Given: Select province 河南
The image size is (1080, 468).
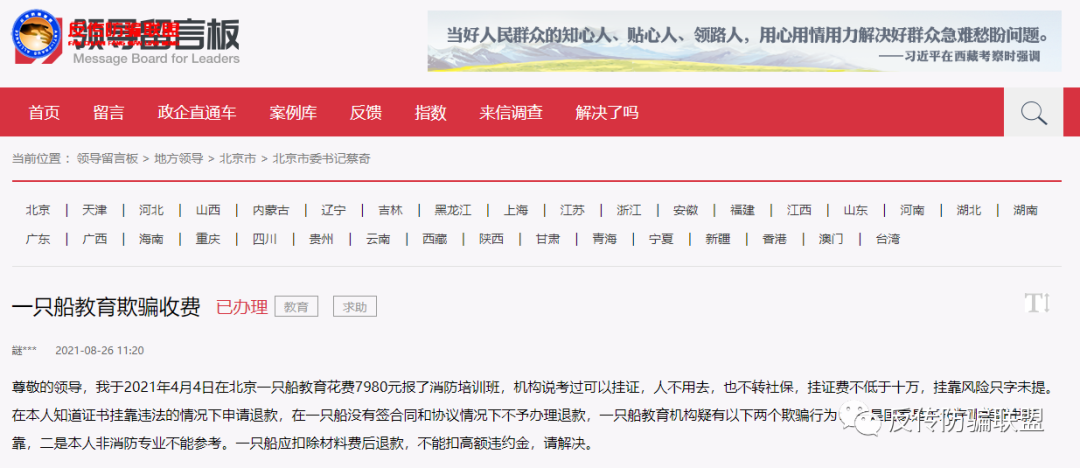Looking at the screenshot, I should pyautogui.click(x=913, y=210).
